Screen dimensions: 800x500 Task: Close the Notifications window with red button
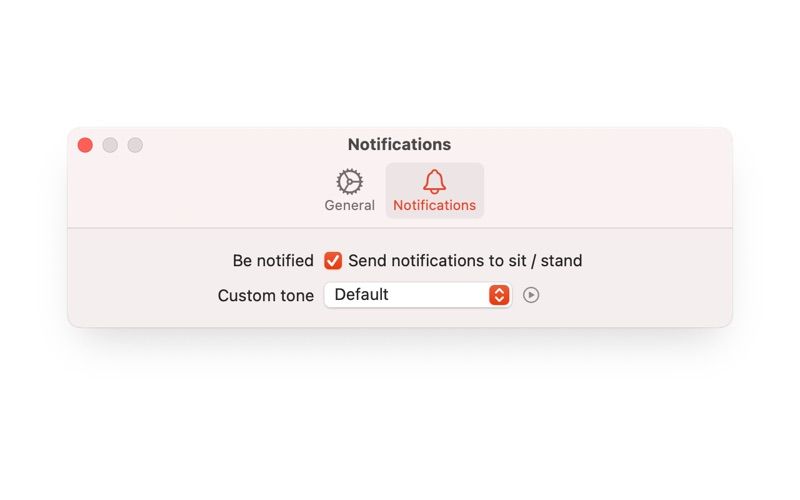[x=85, y=145]
